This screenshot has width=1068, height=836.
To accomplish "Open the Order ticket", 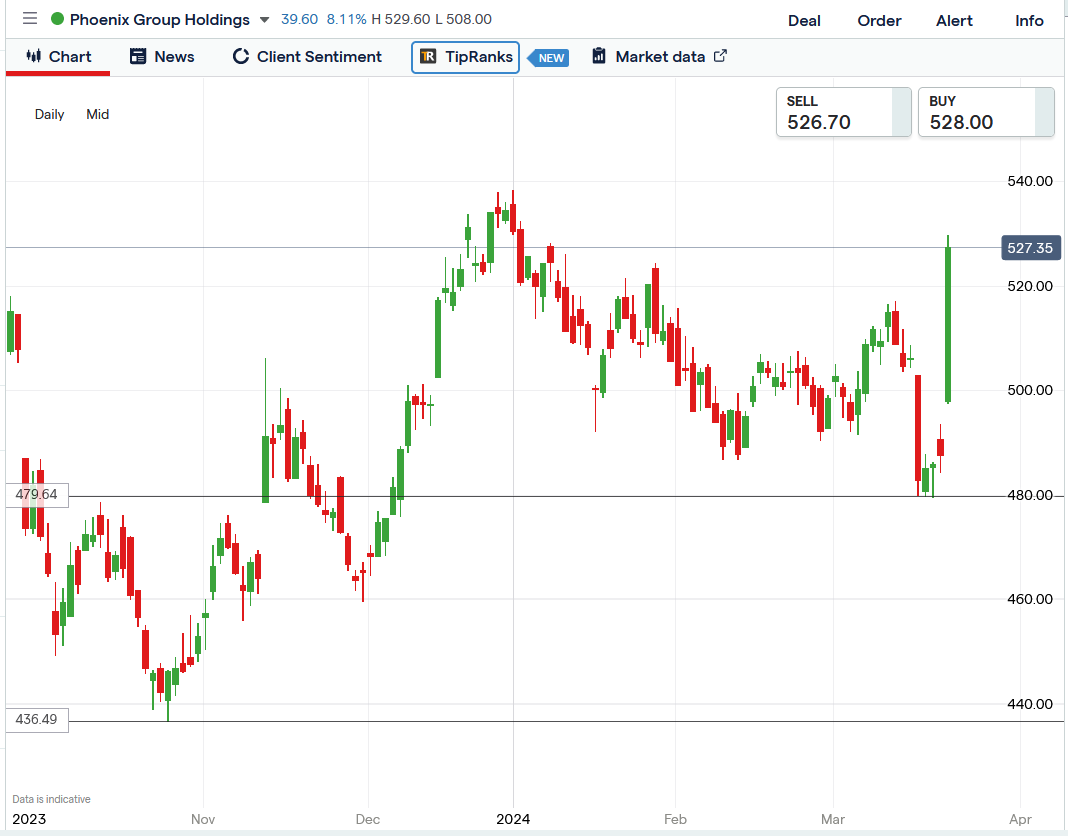I will pyautogui.click(x=879, y=21).
